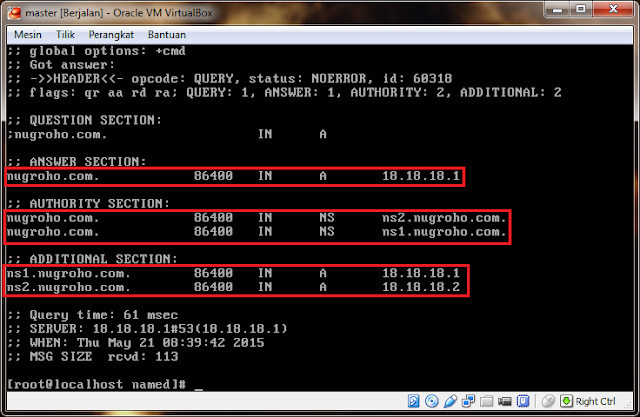Close the VirtualBox master window
The height and width of the screenshot is (417, 640).
click(613, 9)
